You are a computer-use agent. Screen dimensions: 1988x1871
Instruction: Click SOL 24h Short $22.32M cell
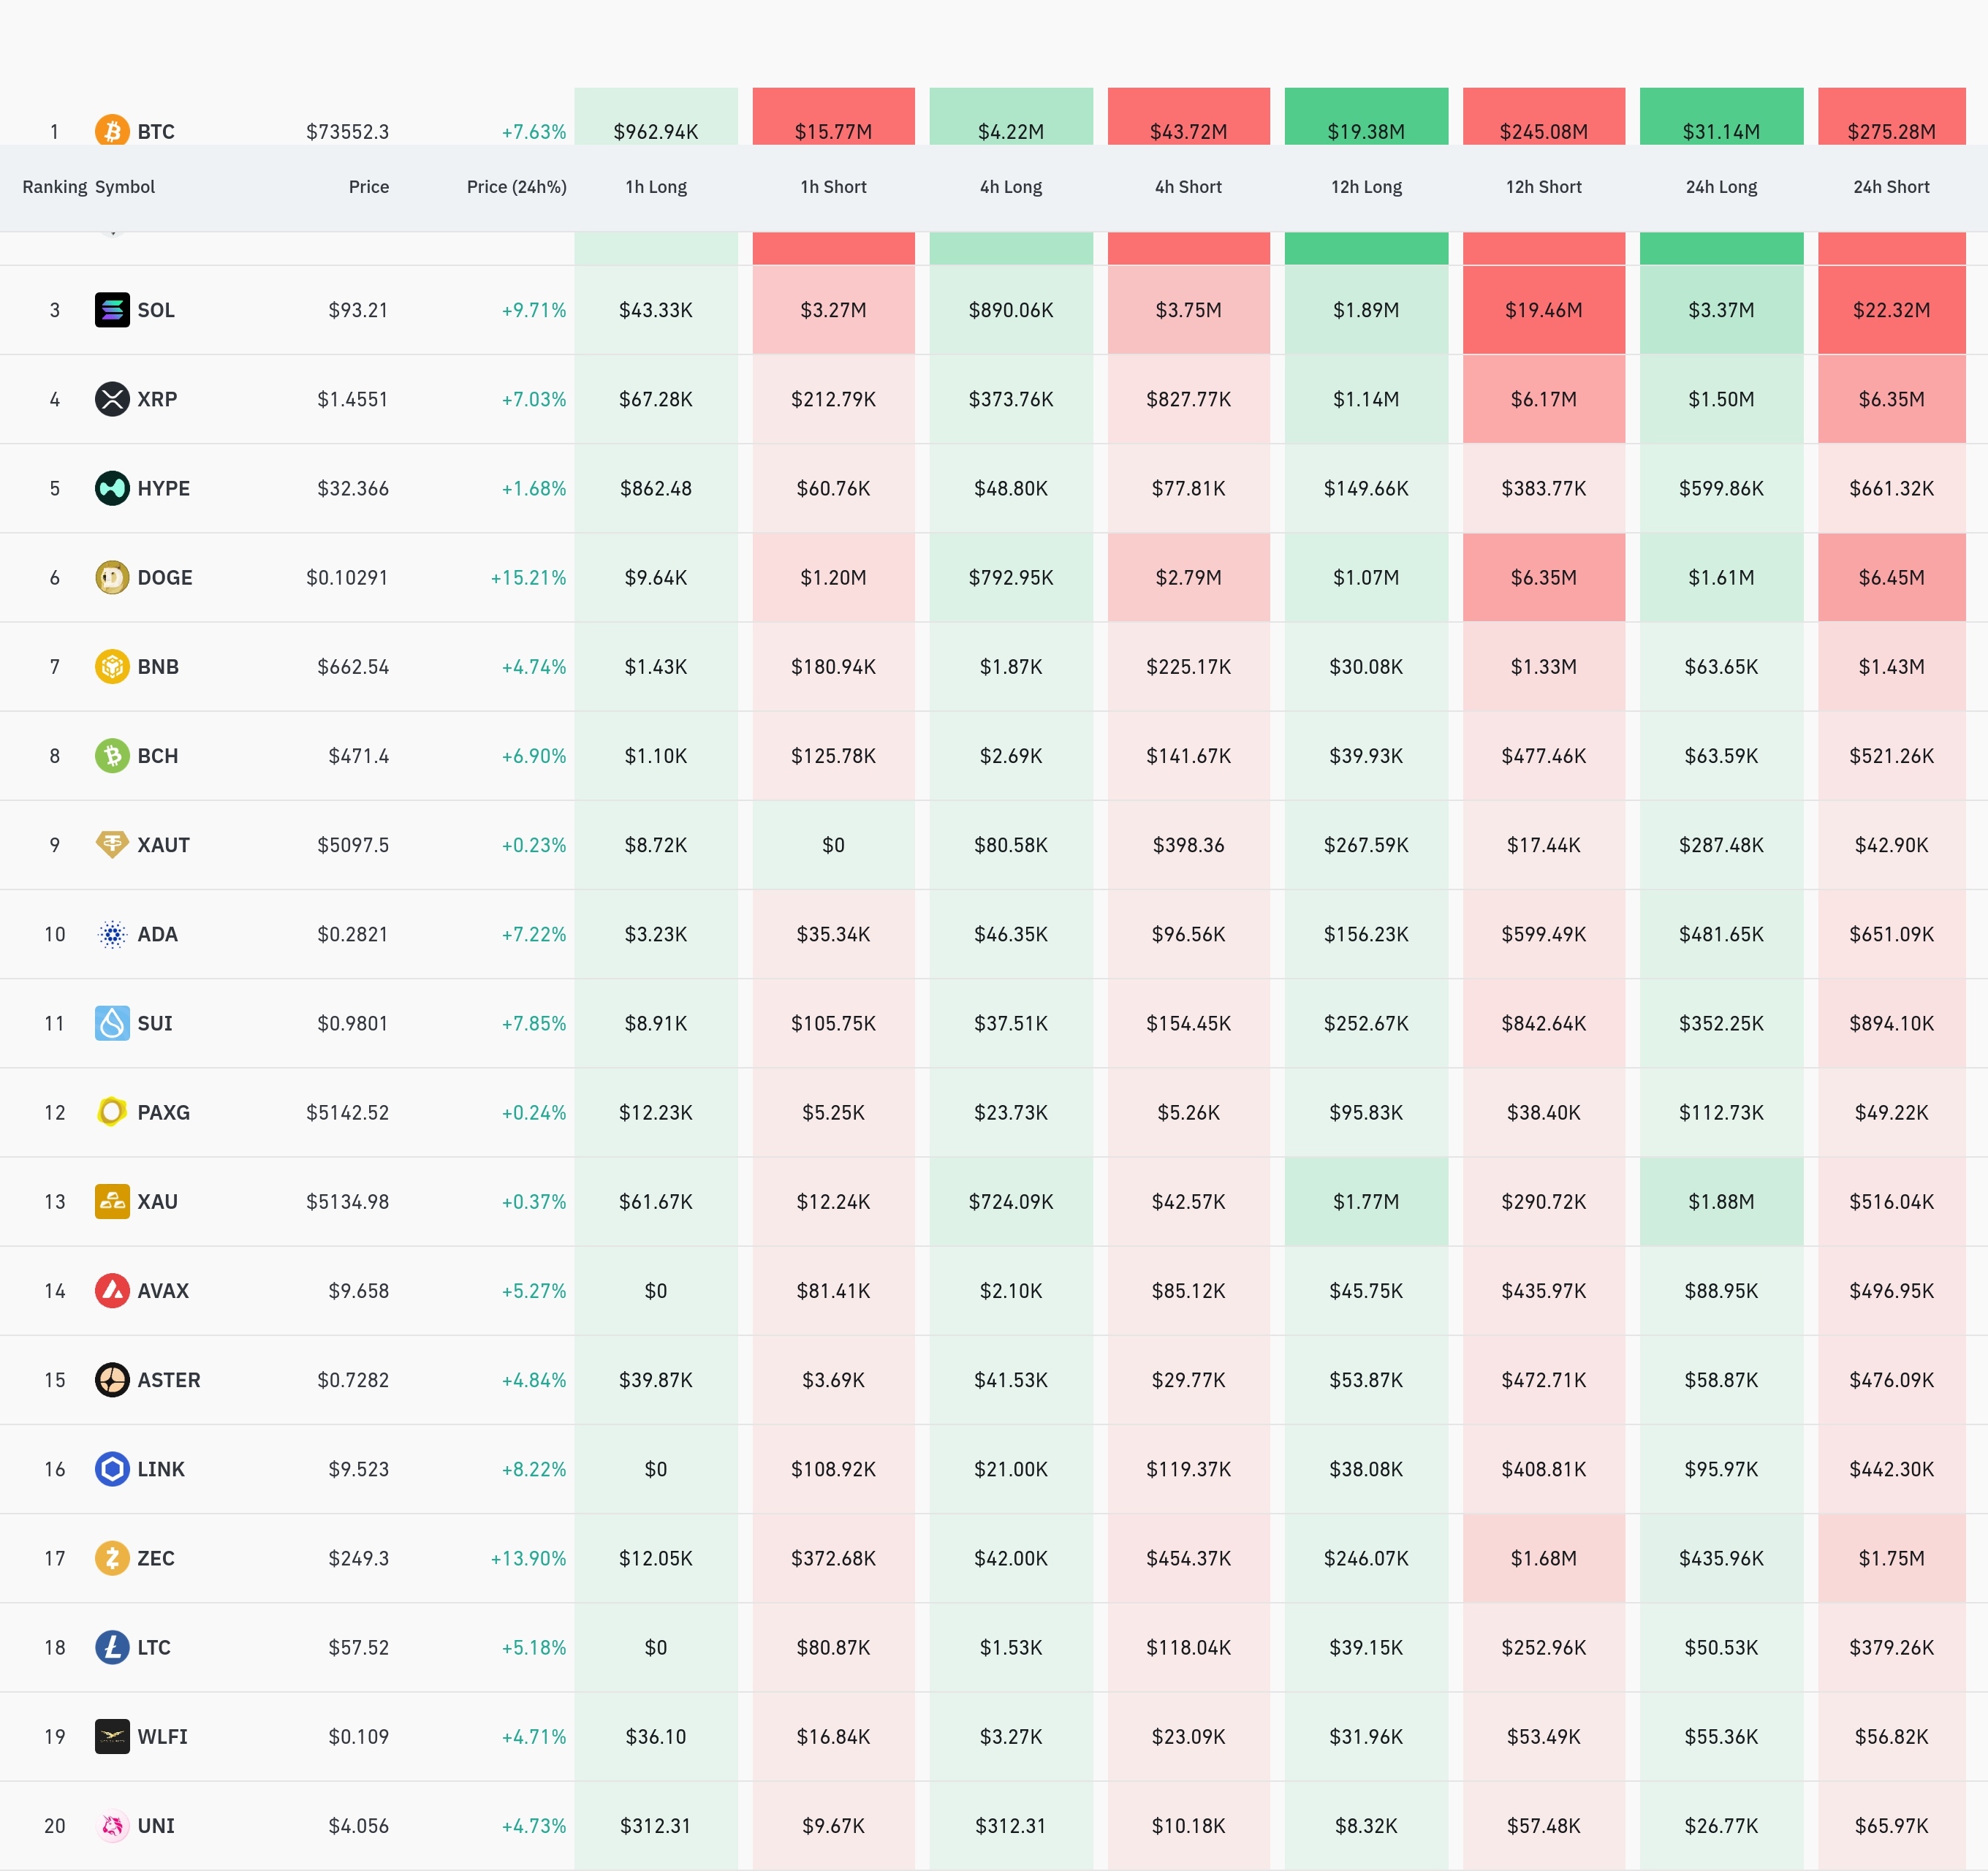tap(1891, 310)
